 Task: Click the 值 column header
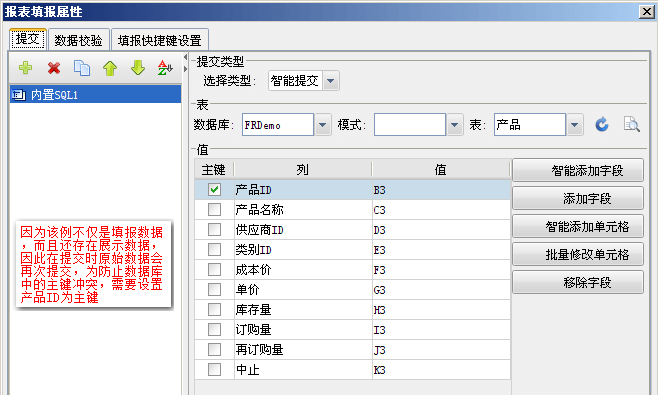coord(441,170)
